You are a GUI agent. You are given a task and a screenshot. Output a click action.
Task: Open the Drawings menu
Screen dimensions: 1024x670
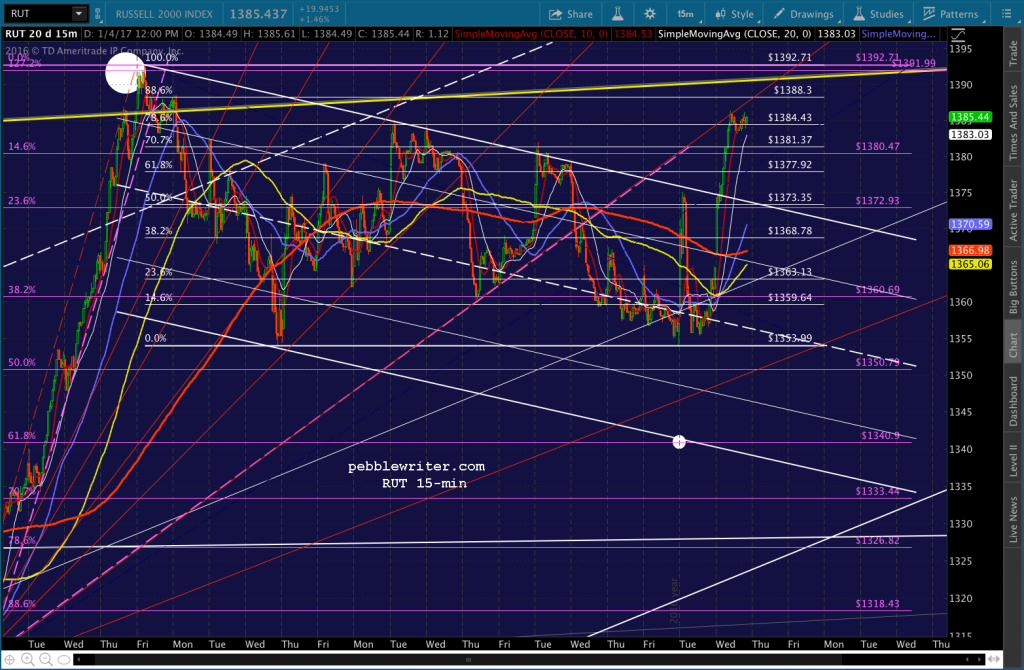pos(804,14)
